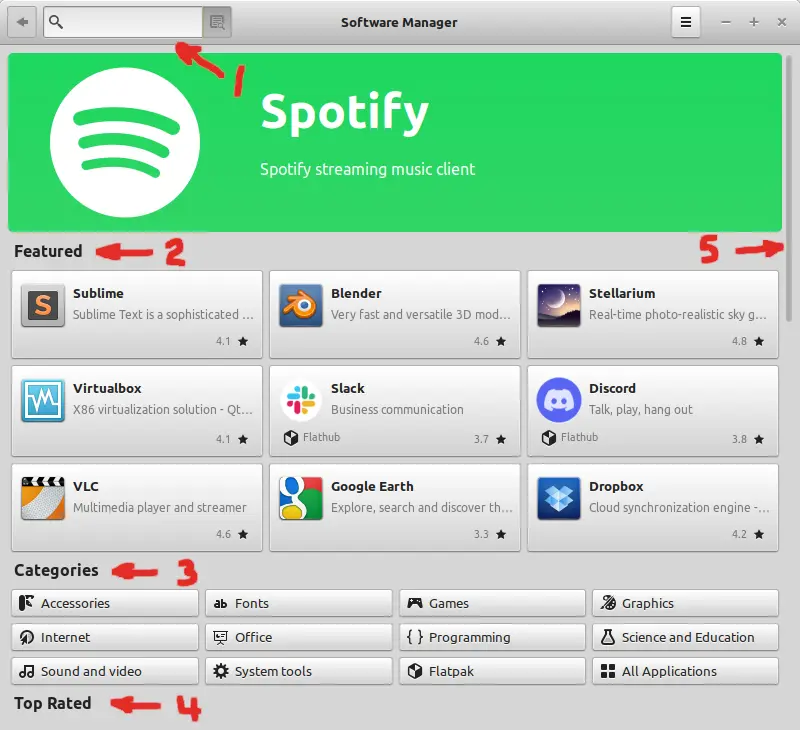The width and height of the screenshot is (800, 730).
Task: Select the Internet category
Action: pyautogui.click(x=105, y=637)
